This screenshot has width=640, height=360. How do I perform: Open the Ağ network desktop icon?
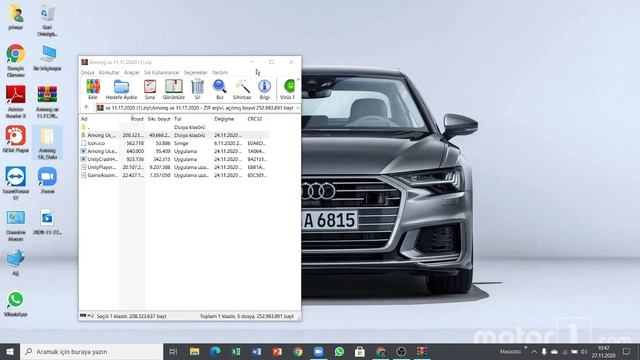pyautogui.click(x=16, y=263)
